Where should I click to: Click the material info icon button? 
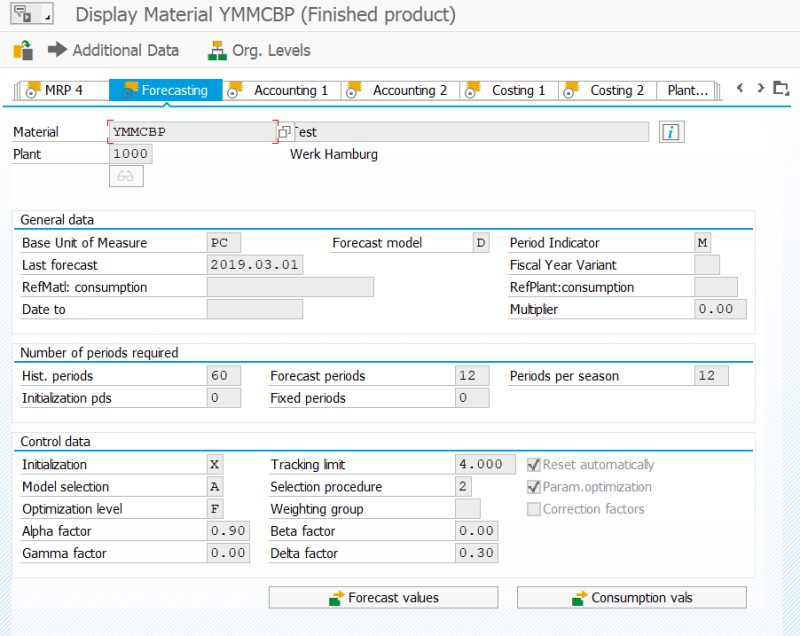pyautogui.click(x=671, y=132)
